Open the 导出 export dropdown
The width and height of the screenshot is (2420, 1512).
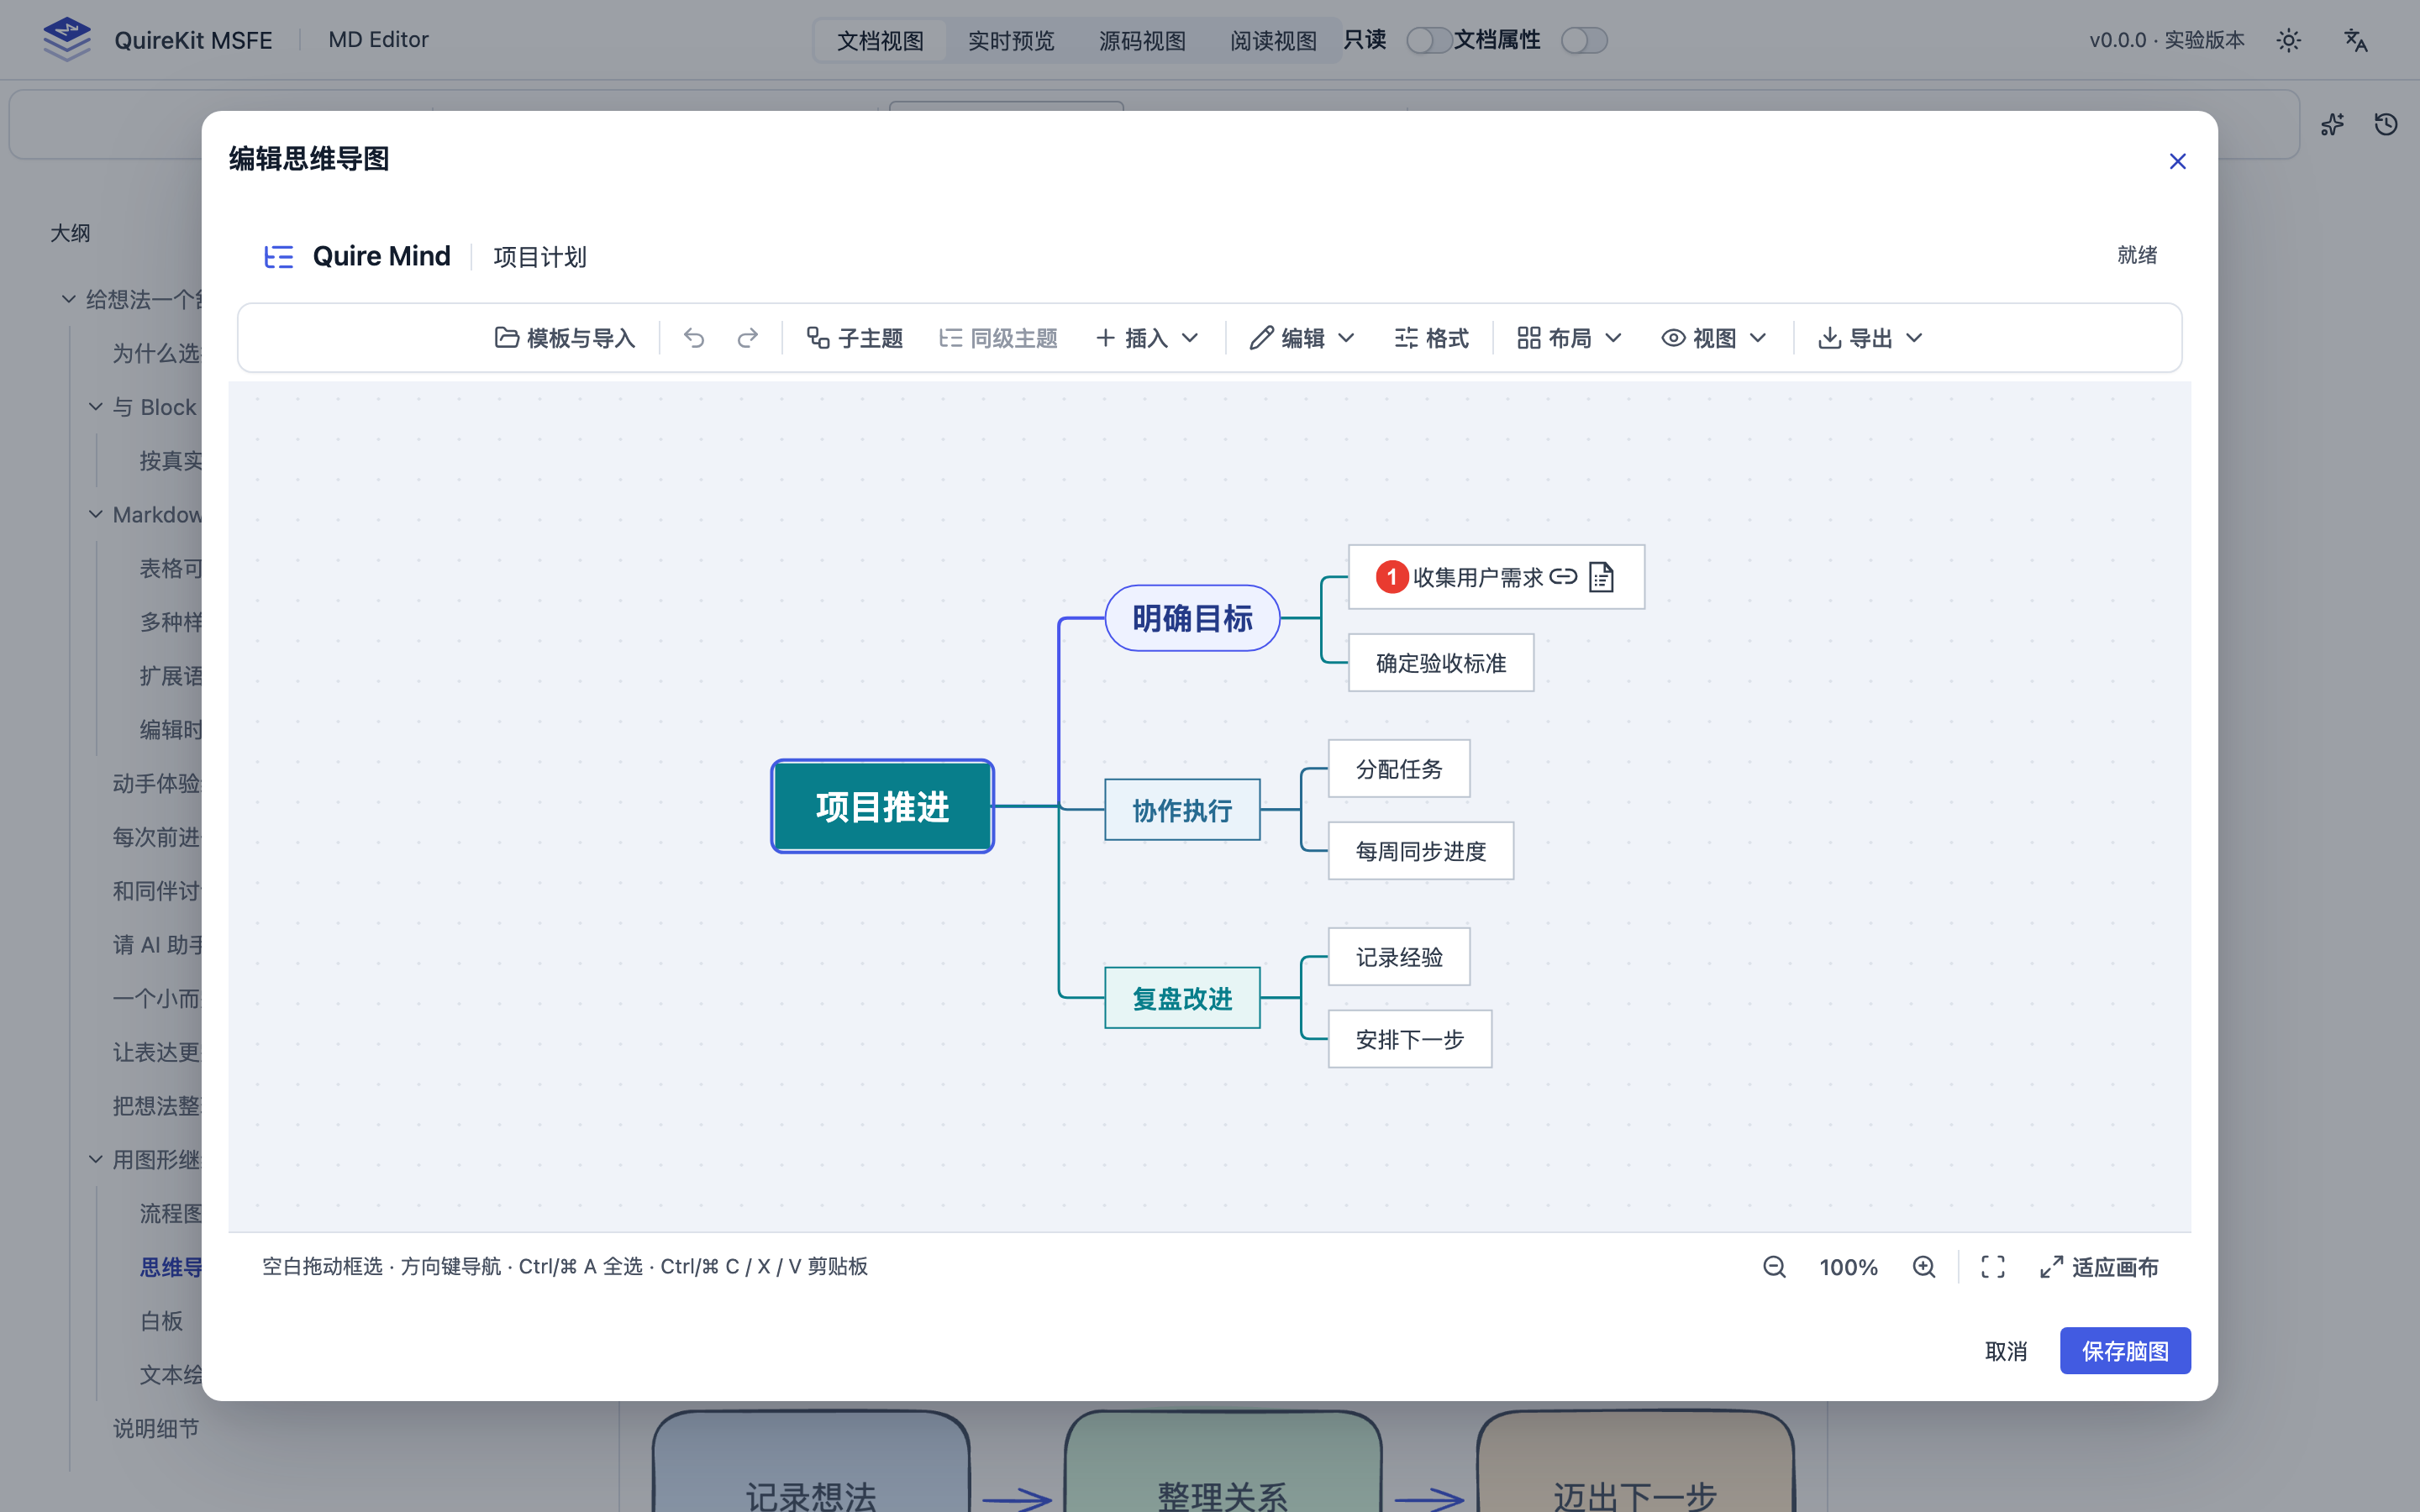click(1870, 338)
